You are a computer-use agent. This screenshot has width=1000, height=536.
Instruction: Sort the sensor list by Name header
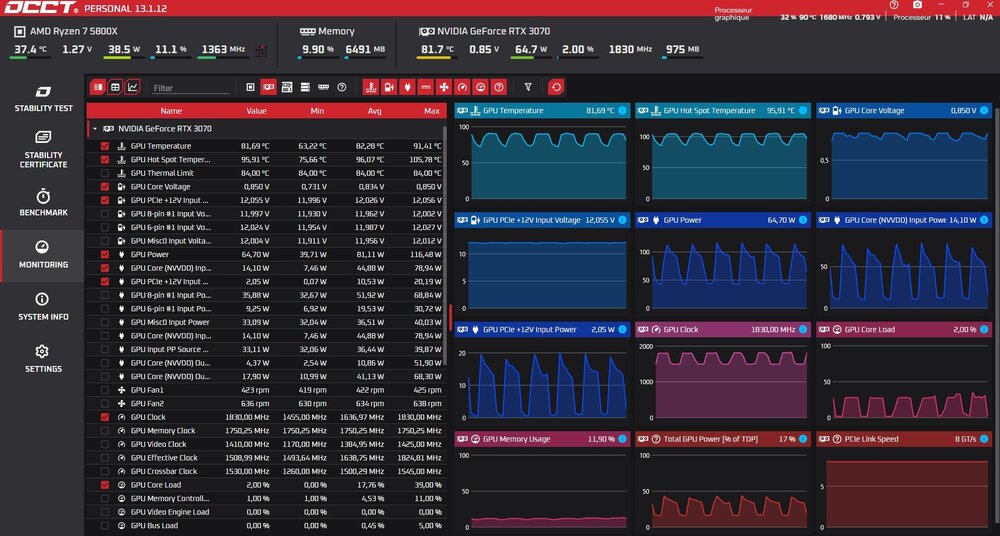coord(171,111)
